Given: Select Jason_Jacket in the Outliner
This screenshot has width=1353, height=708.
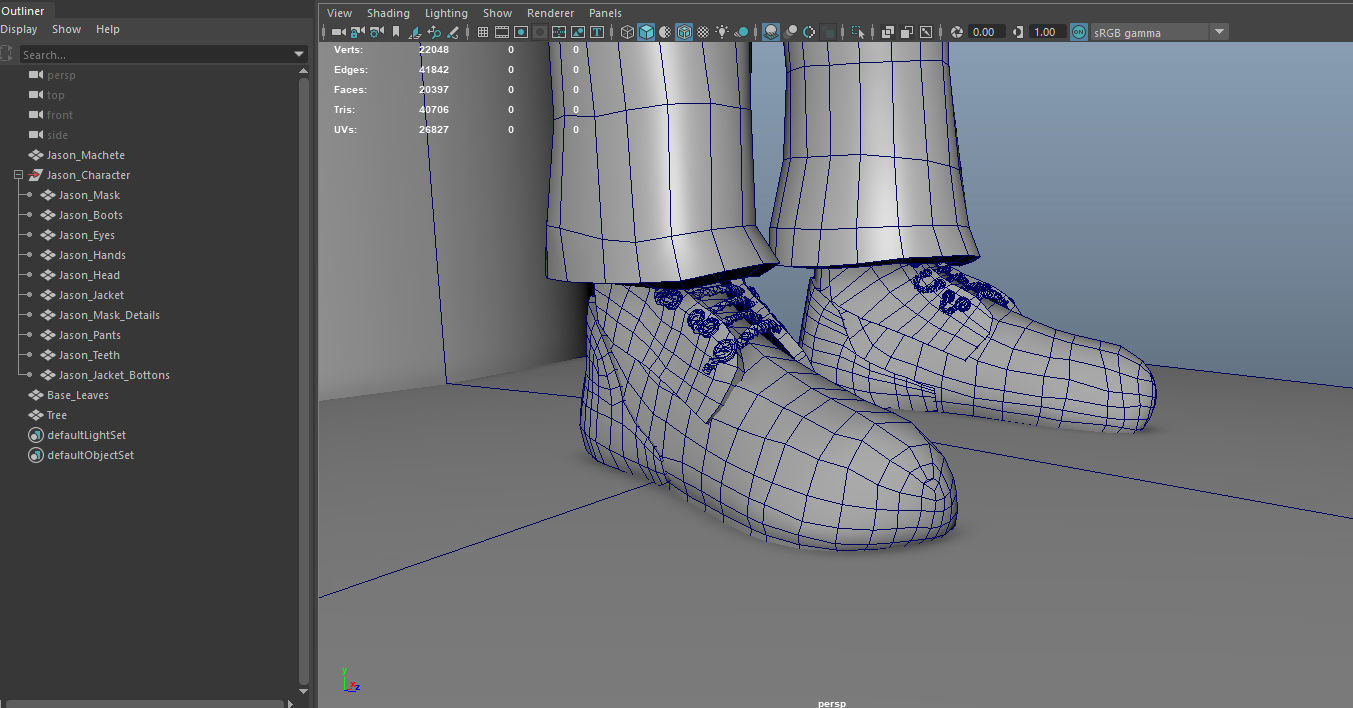Looking at the screenshot, I should (x=91, y=295).
